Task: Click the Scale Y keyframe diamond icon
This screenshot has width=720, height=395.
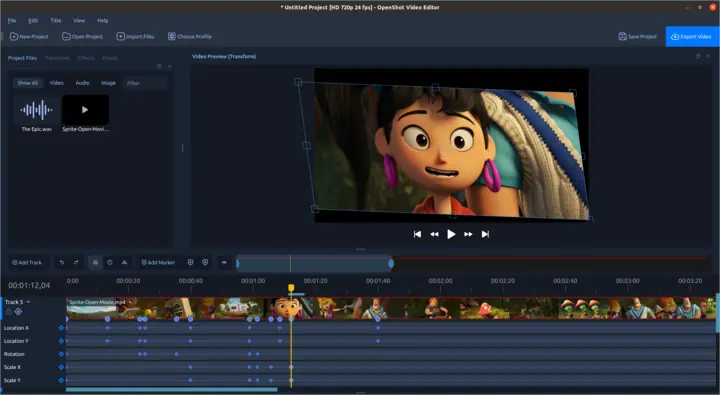Action: (x=61, y=380)
